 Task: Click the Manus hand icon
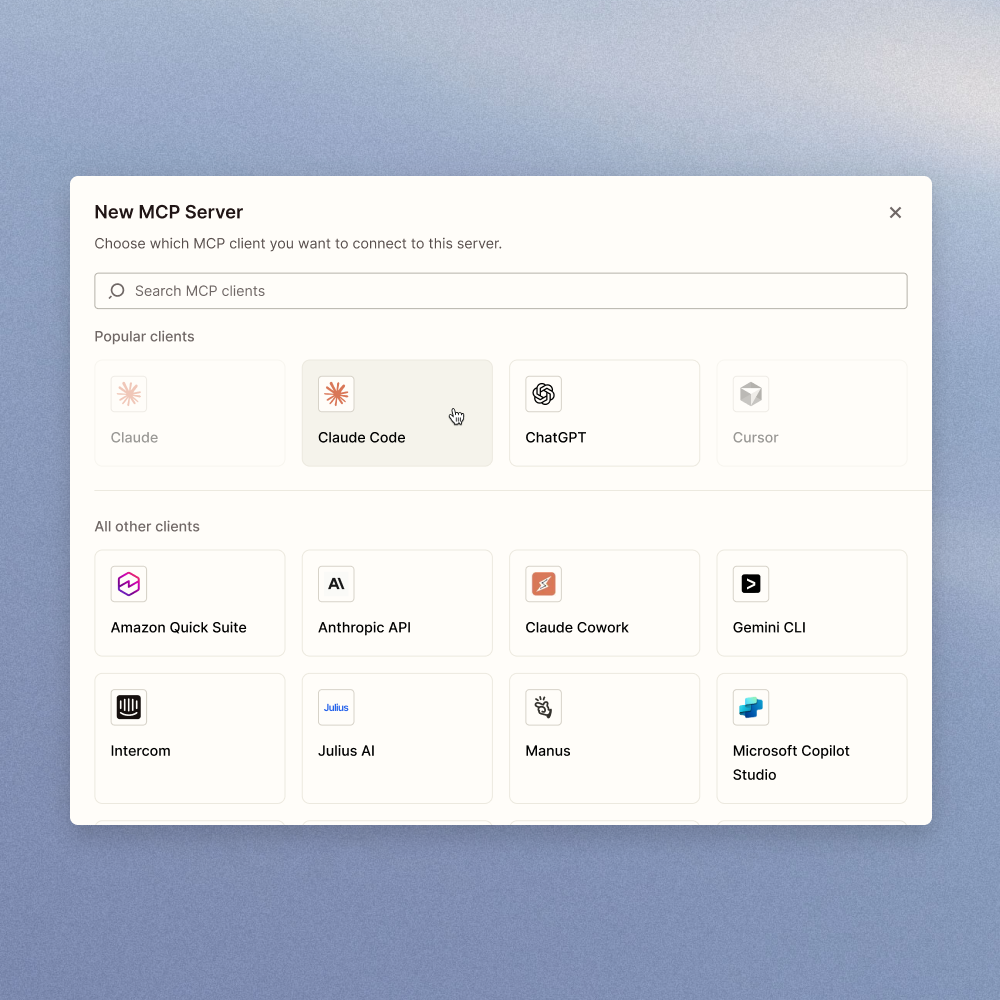(x=543, y=707)
